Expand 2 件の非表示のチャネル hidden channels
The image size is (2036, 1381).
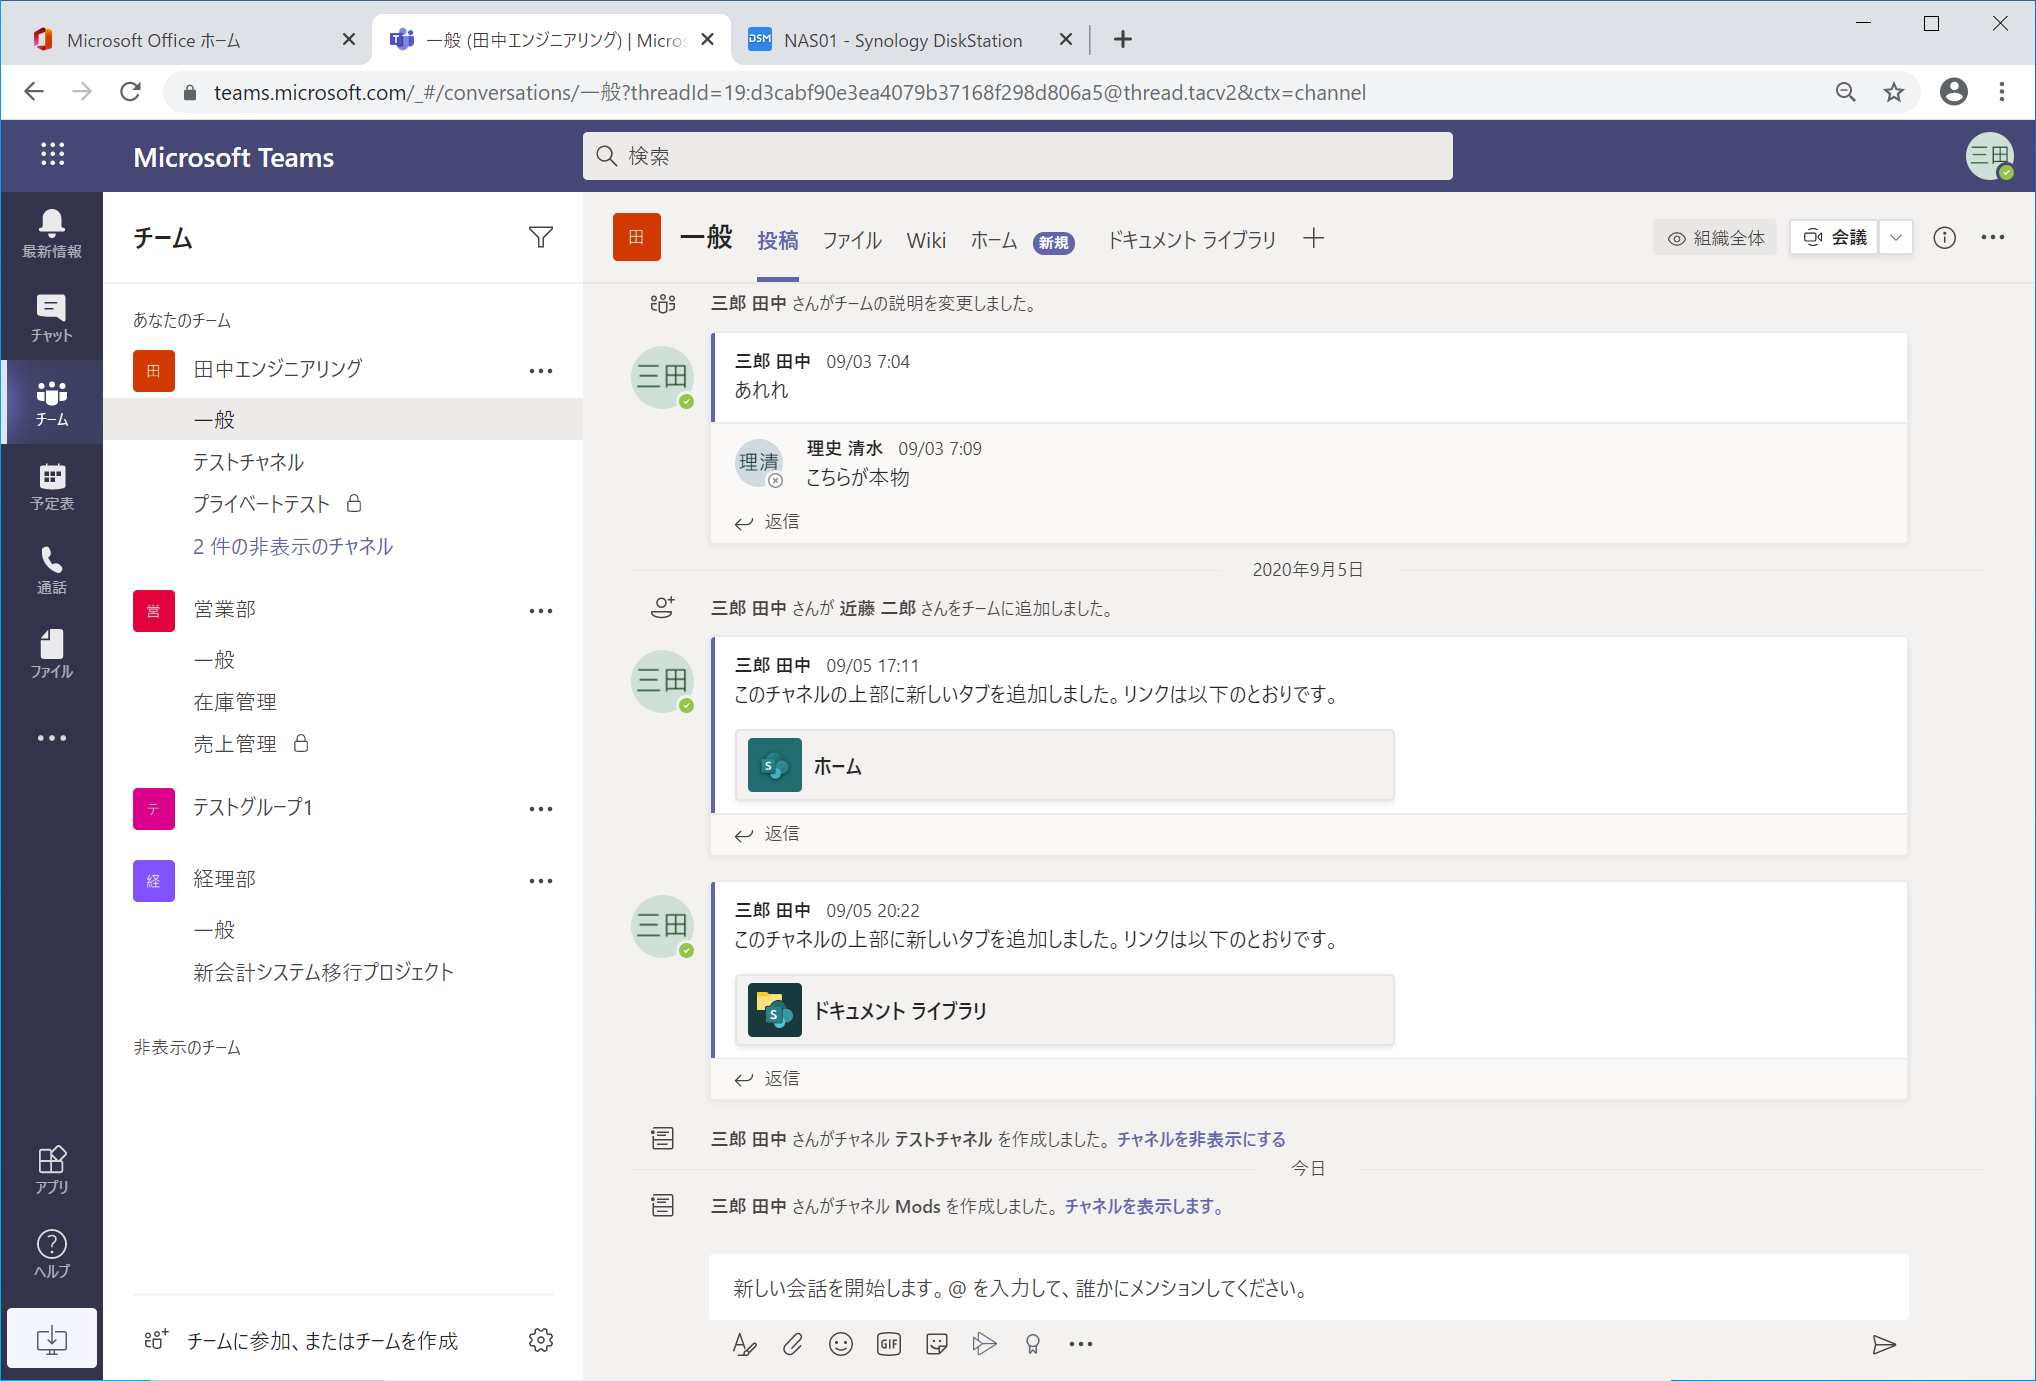pyautogui.click(x=293, y=546)
